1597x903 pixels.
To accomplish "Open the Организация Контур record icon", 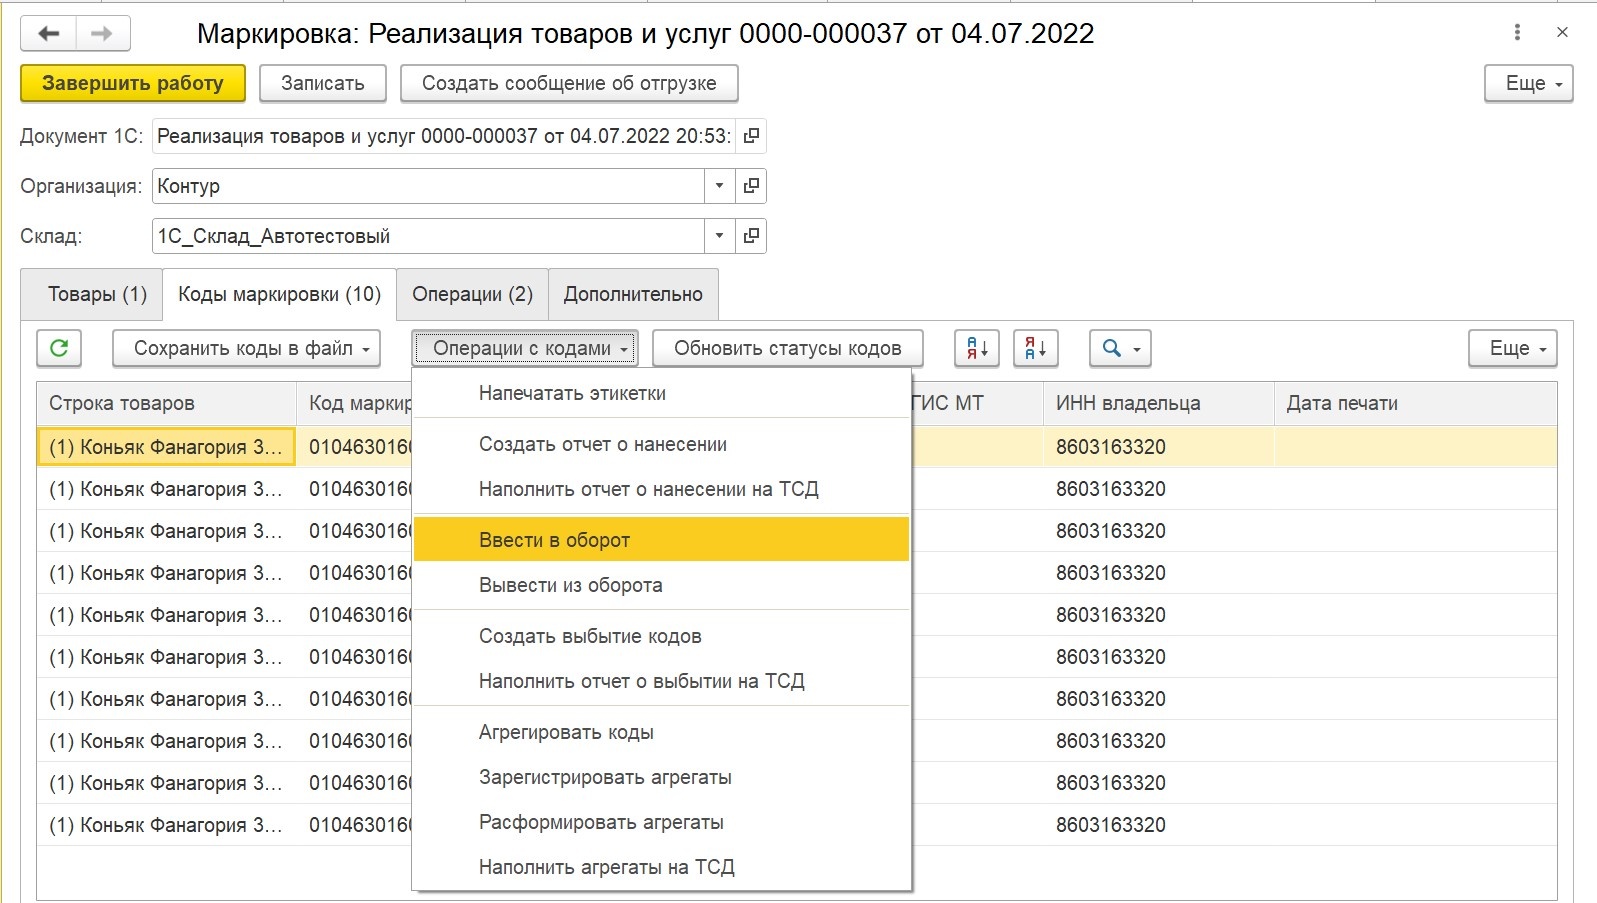I will [751, 186].
